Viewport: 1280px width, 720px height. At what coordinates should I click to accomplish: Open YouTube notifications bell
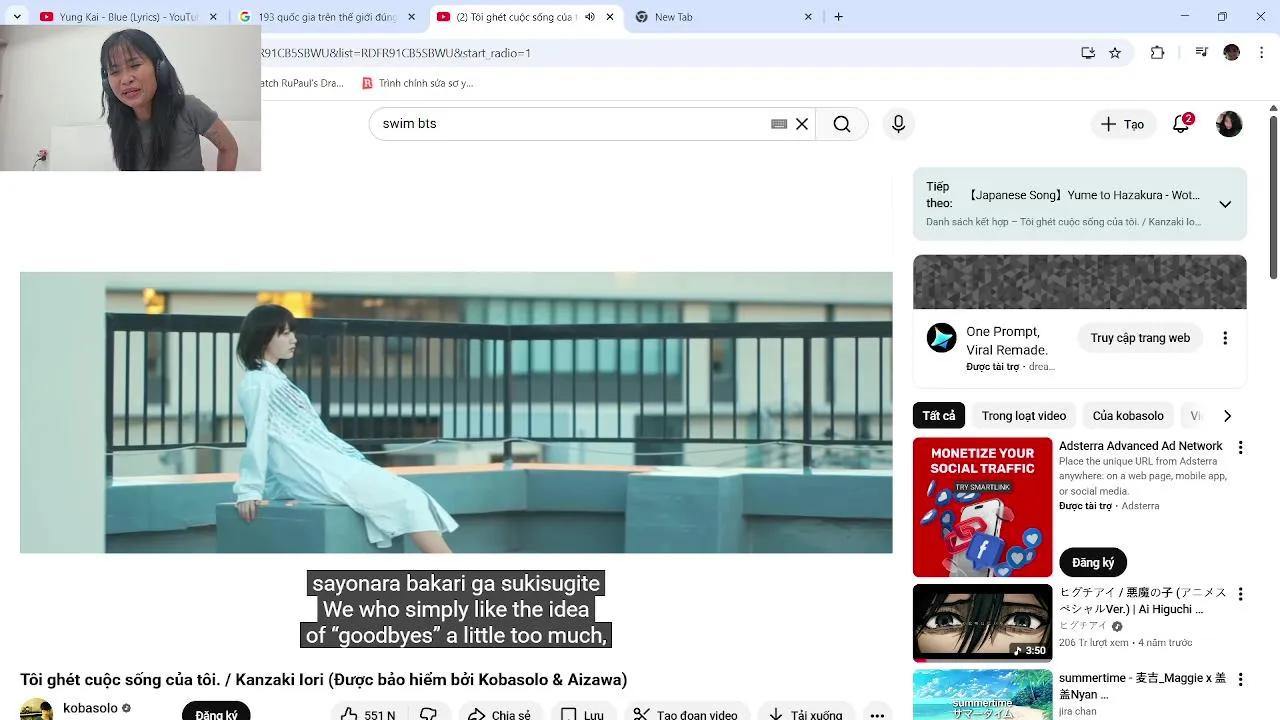1181,124
